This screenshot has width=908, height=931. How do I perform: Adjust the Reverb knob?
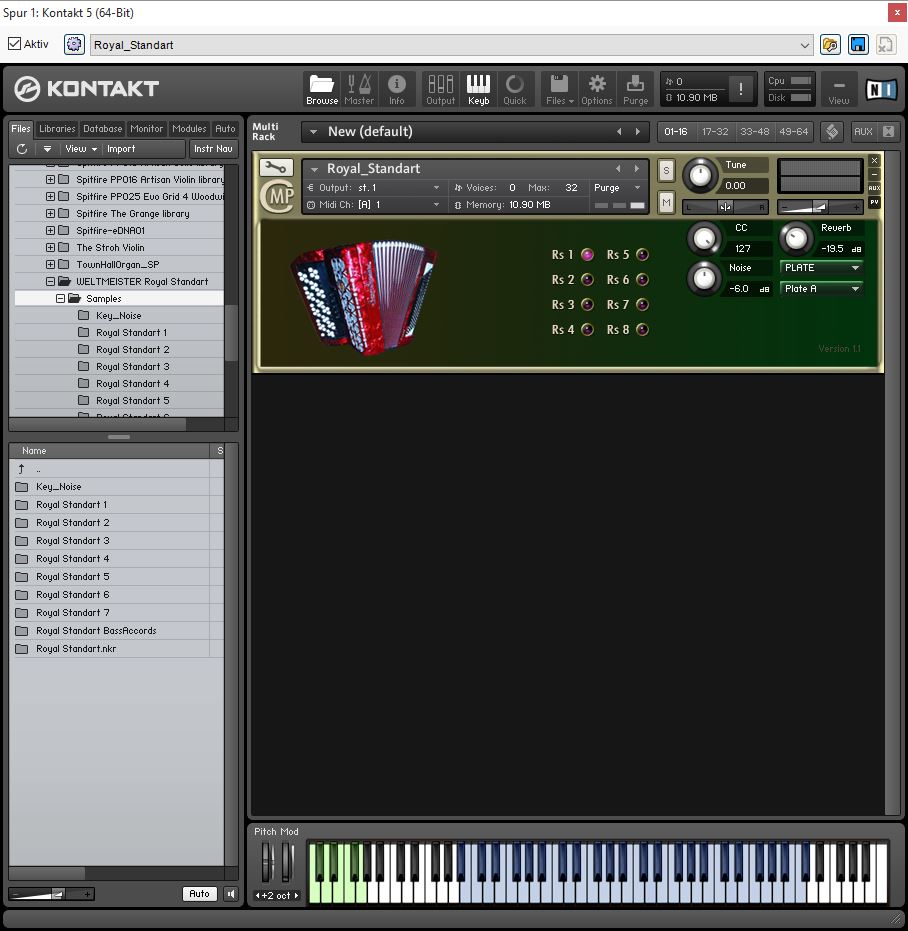[x=796, y=238]
